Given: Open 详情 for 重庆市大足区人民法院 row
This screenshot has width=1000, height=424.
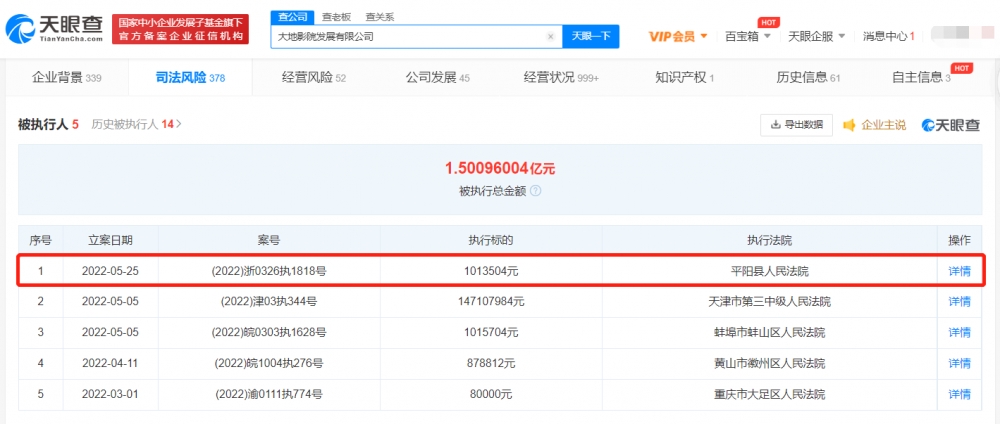Looking at the screenshot, I should click(959, 394).
